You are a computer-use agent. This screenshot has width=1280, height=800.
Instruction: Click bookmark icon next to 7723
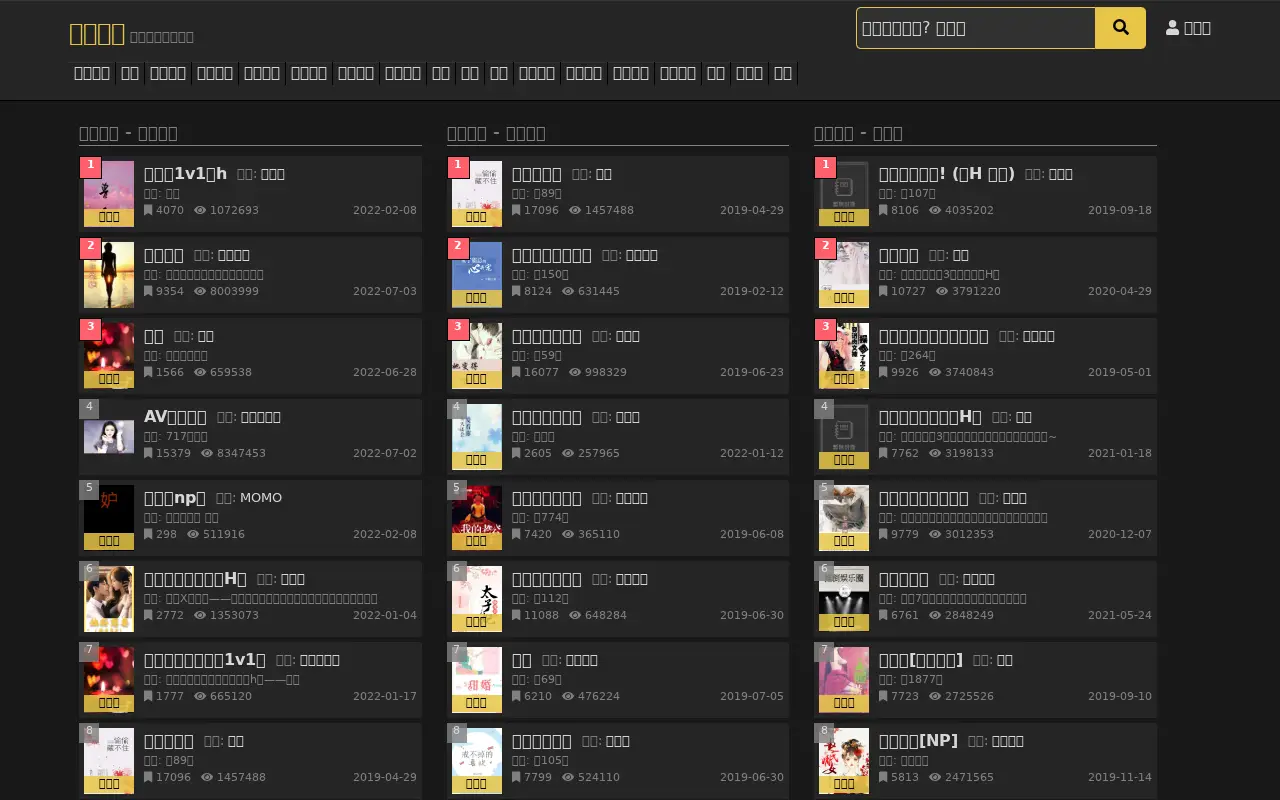(x=883, y=697)
